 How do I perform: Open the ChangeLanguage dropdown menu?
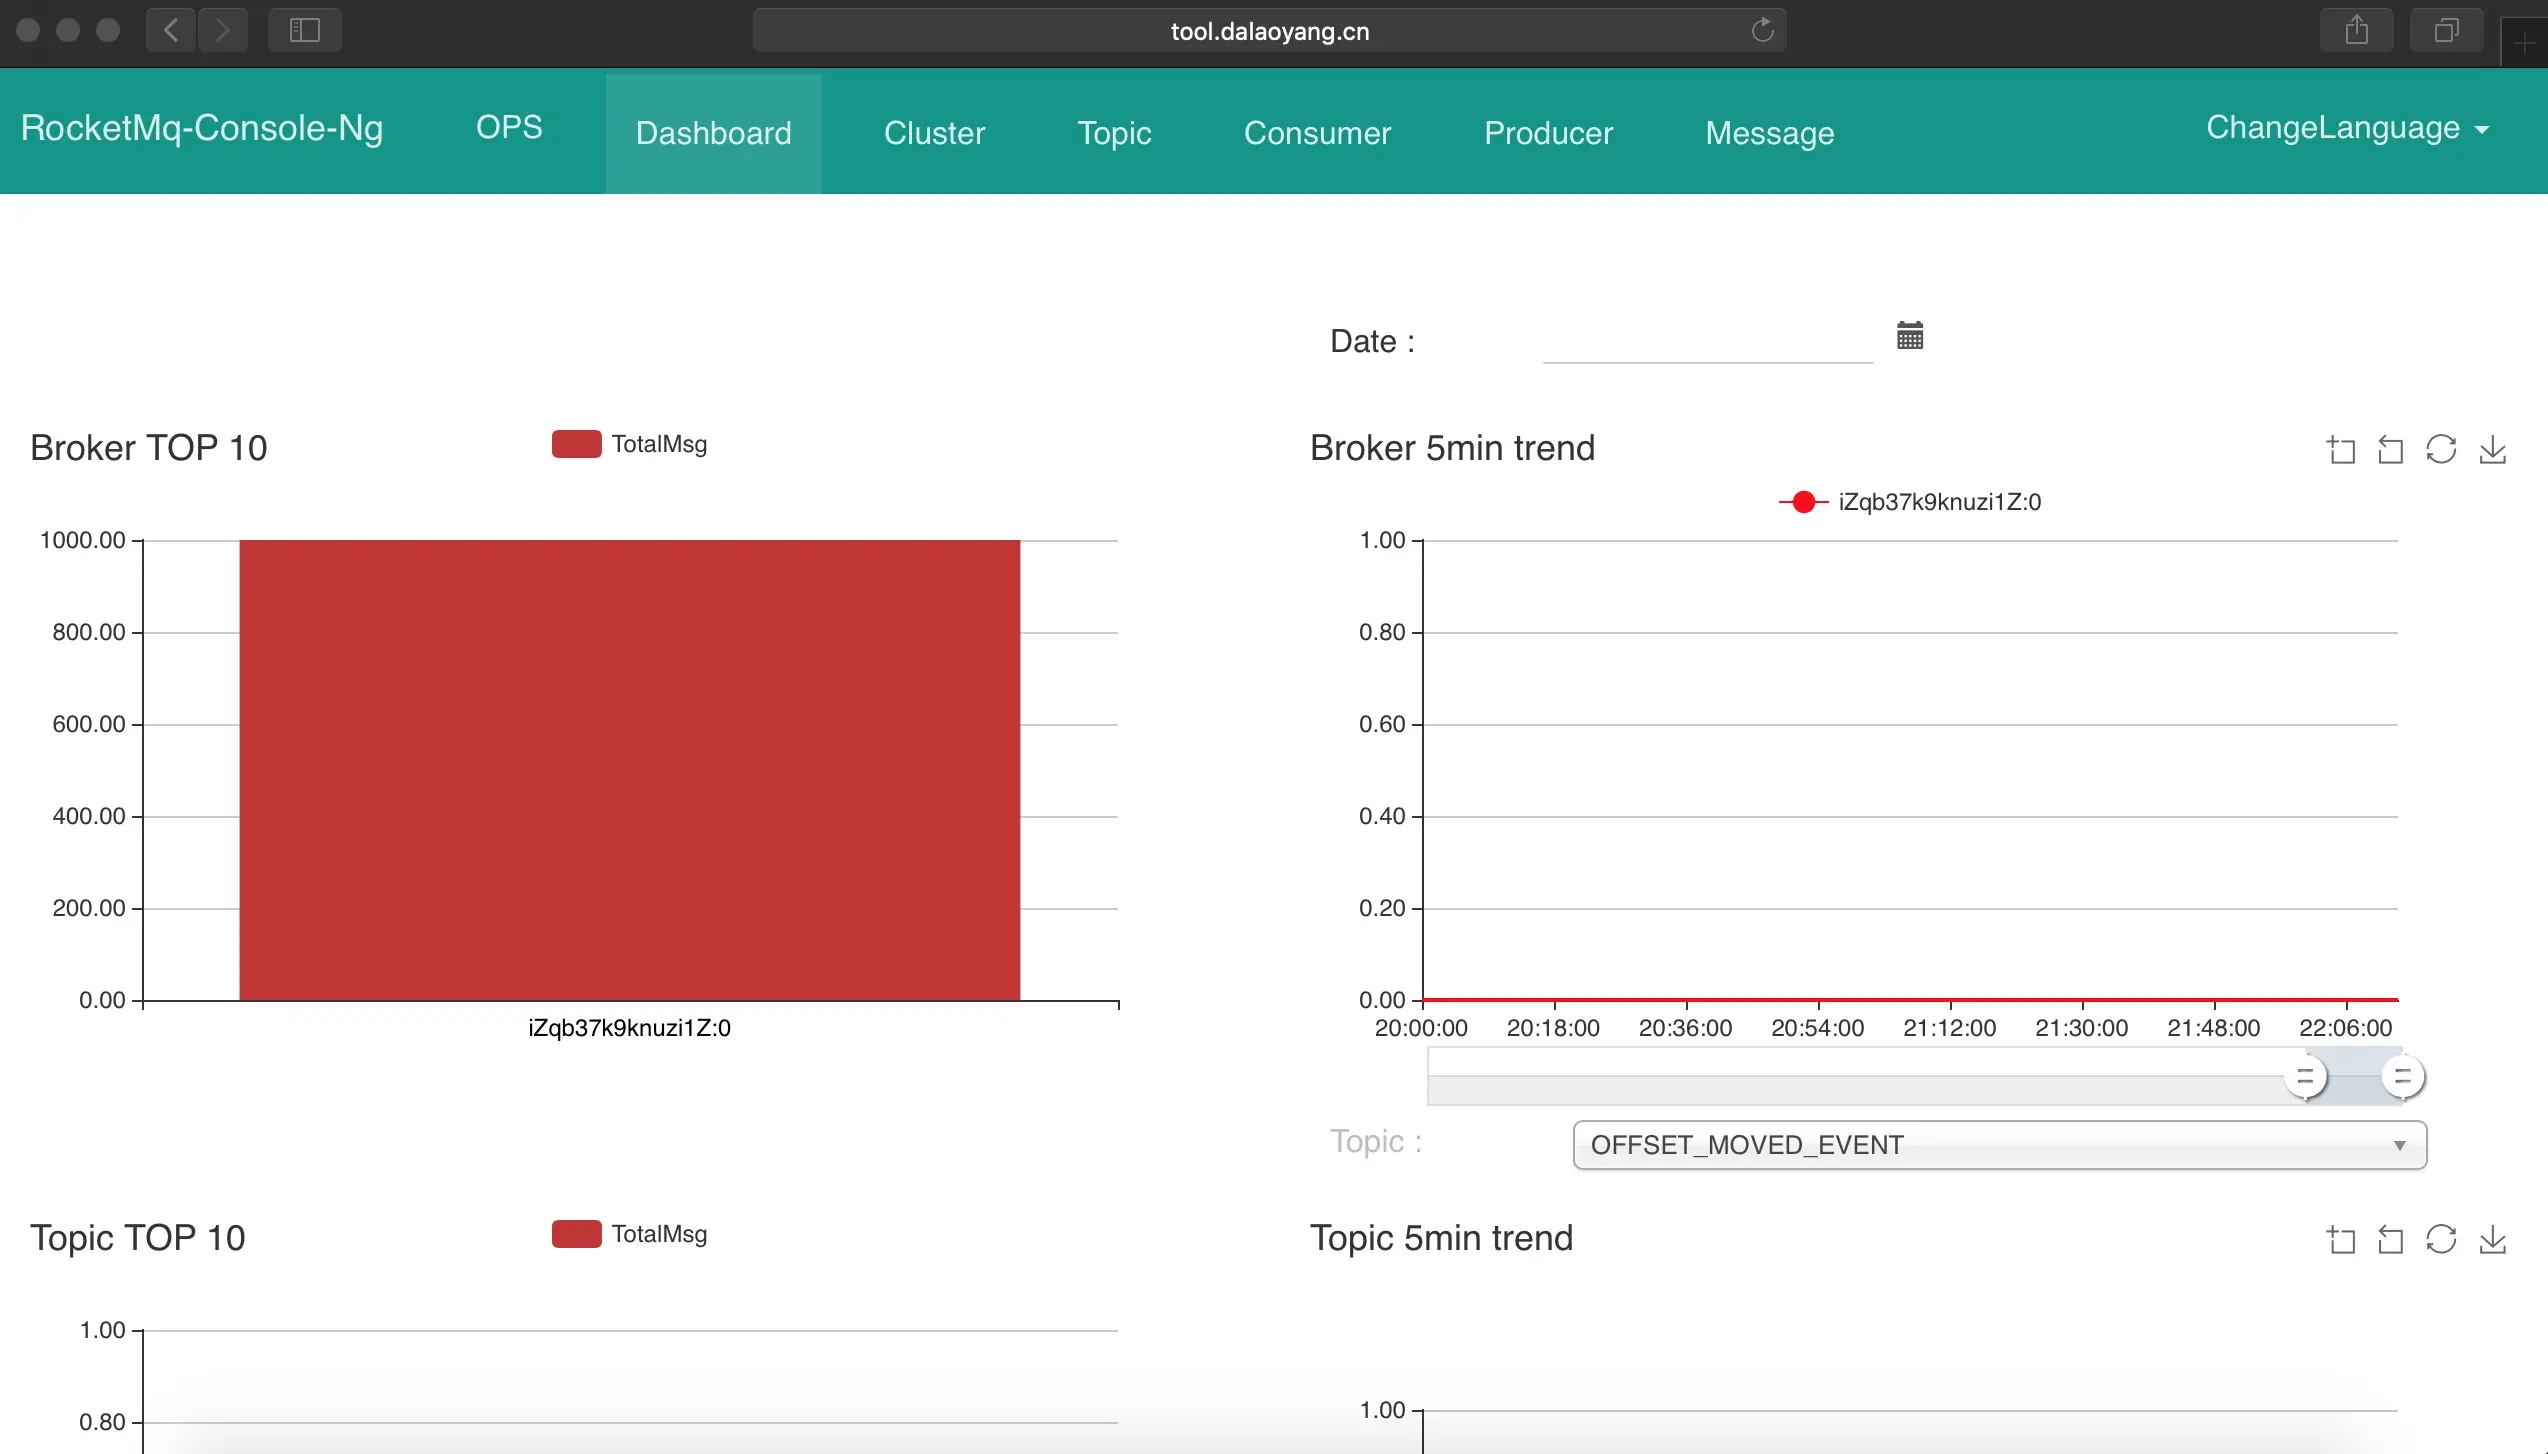2346,128
